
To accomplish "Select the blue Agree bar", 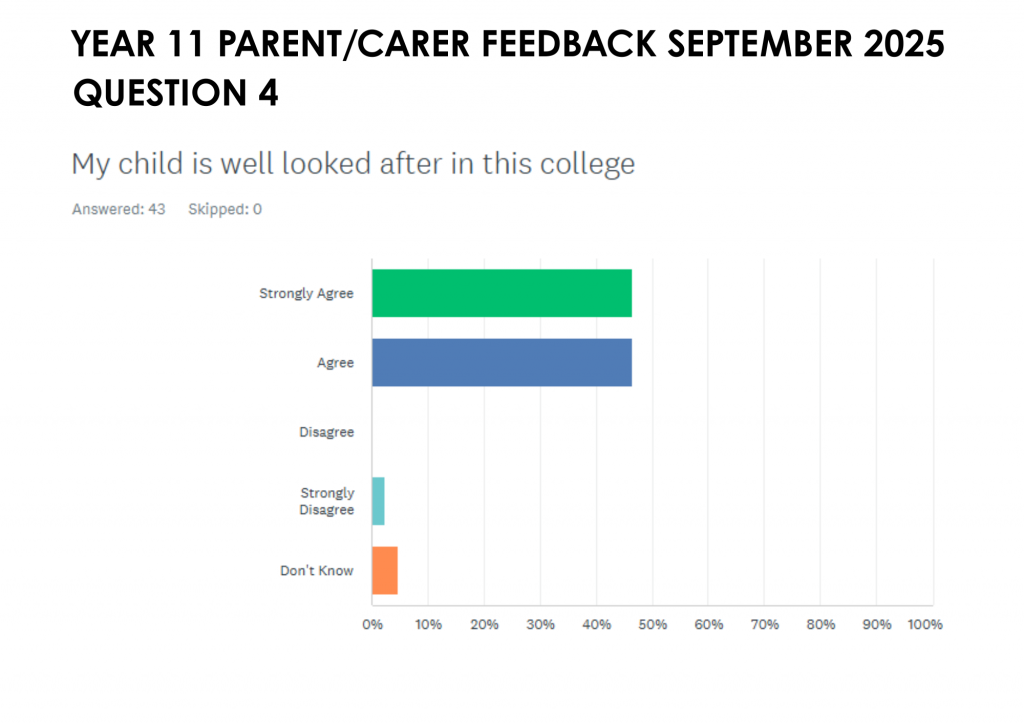I will click(501, 362).
